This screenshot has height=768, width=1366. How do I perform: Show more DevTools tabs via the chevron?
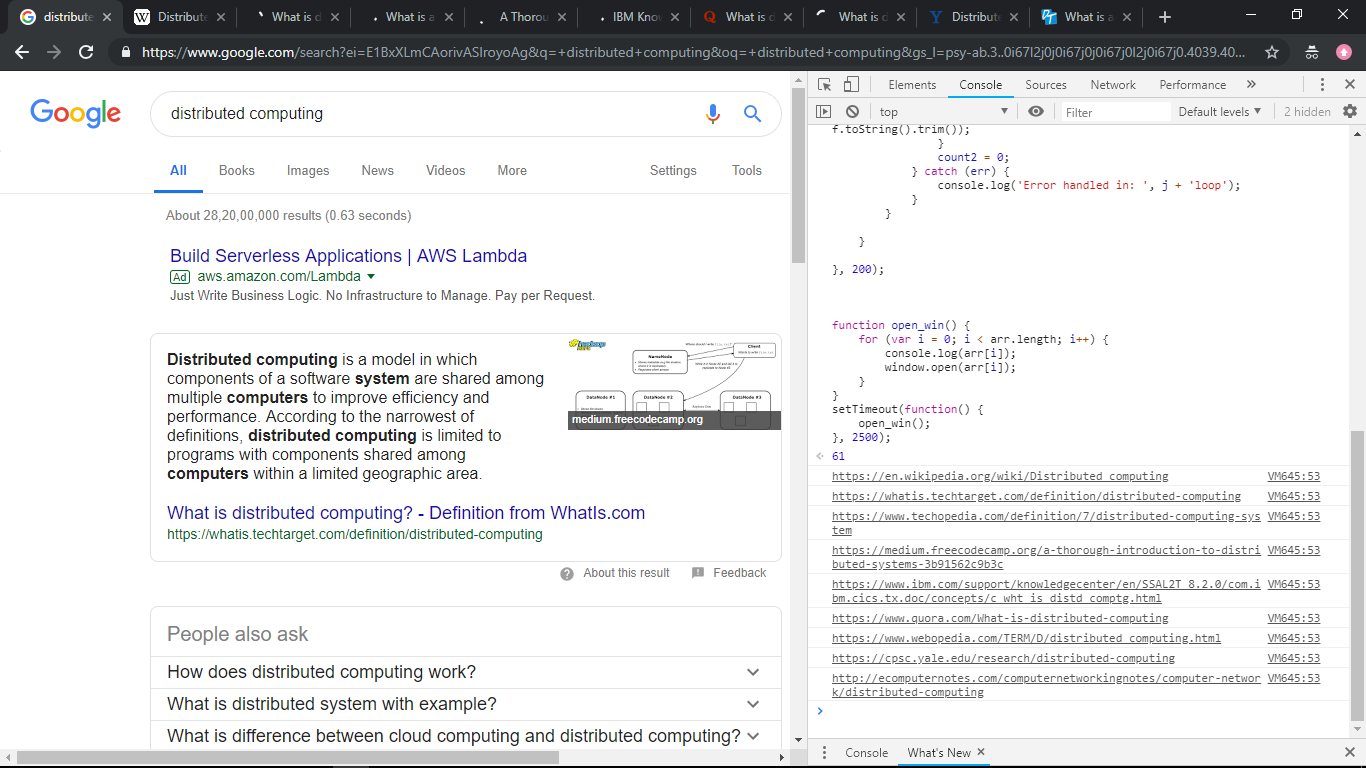pyautogui.click(x=1251, y=85)
